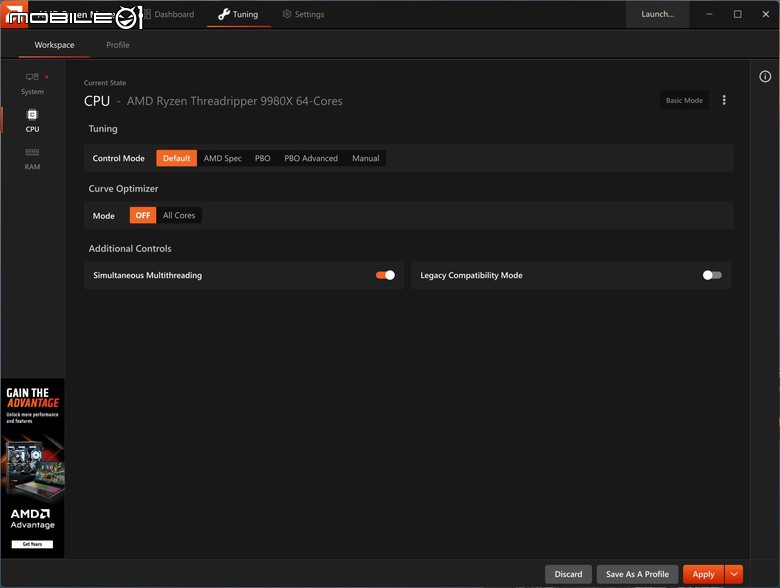
Task: Select the Workspace sub-tab
Action: tap(54, 45)
